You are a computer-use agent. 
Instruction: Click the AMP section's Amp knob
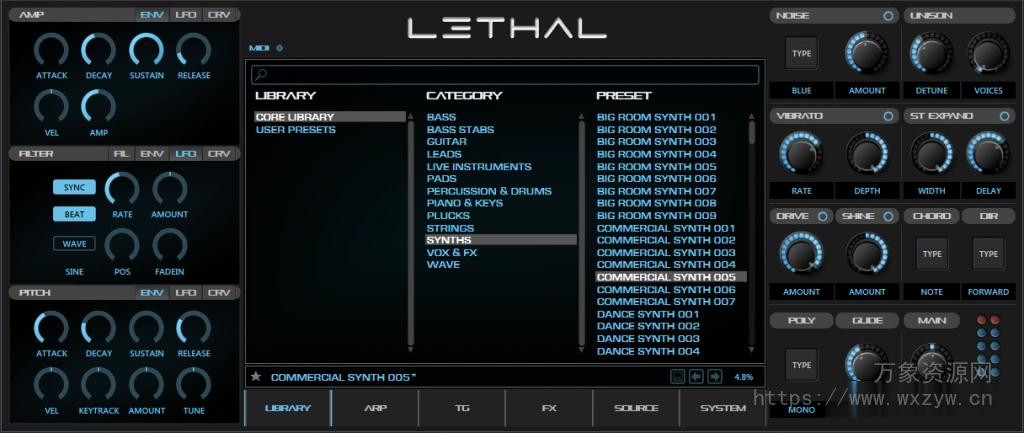click(99, 107)
